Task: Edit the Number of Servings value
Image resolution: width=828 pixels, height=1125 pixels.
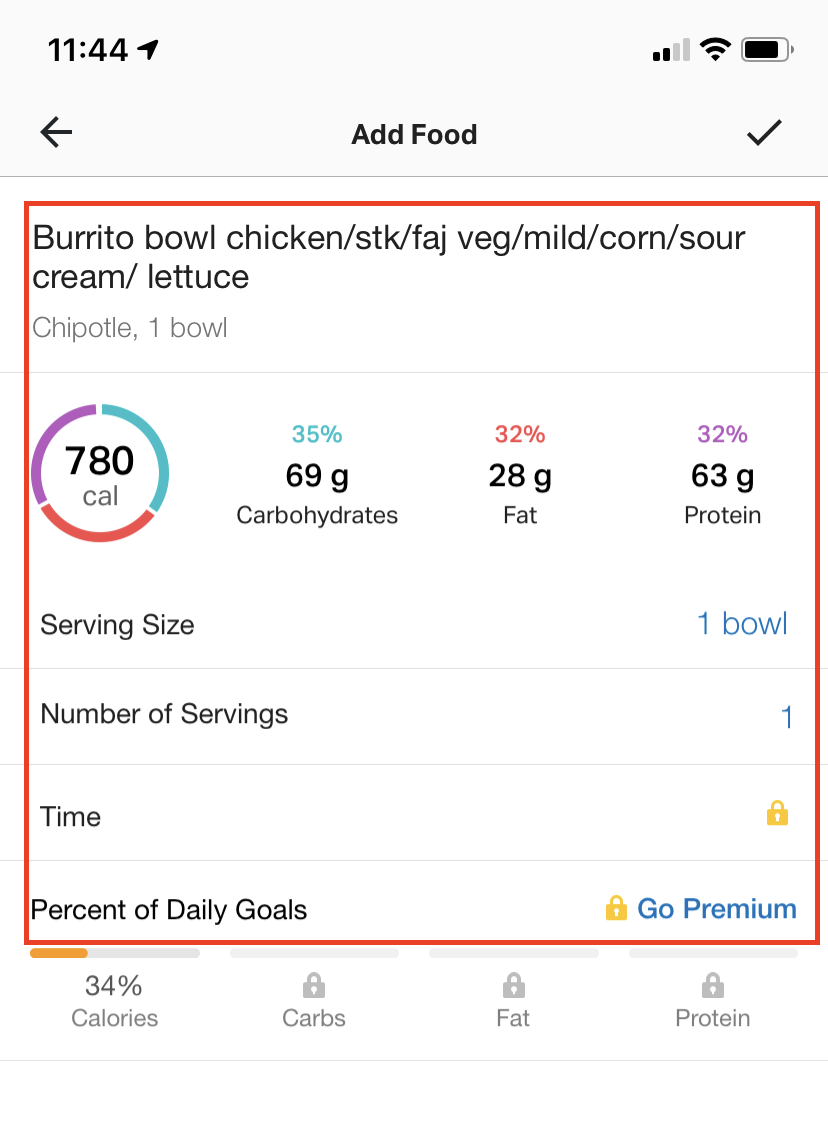Action: [786, 717]
